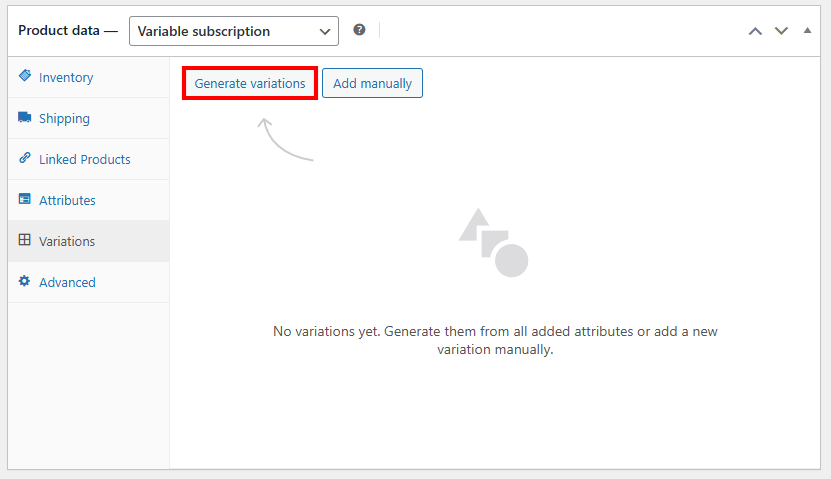This screenshot has width=831, height=479.
Task: Click the Add manually button
Action: point(372,83)
